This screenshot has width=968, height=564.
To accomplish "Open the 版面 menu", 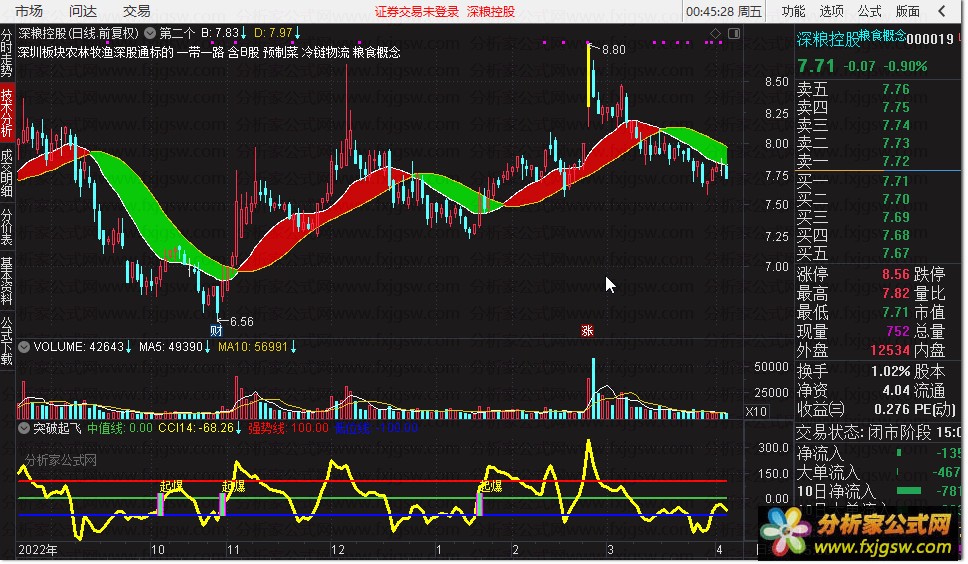I will (x=908, y=11).
